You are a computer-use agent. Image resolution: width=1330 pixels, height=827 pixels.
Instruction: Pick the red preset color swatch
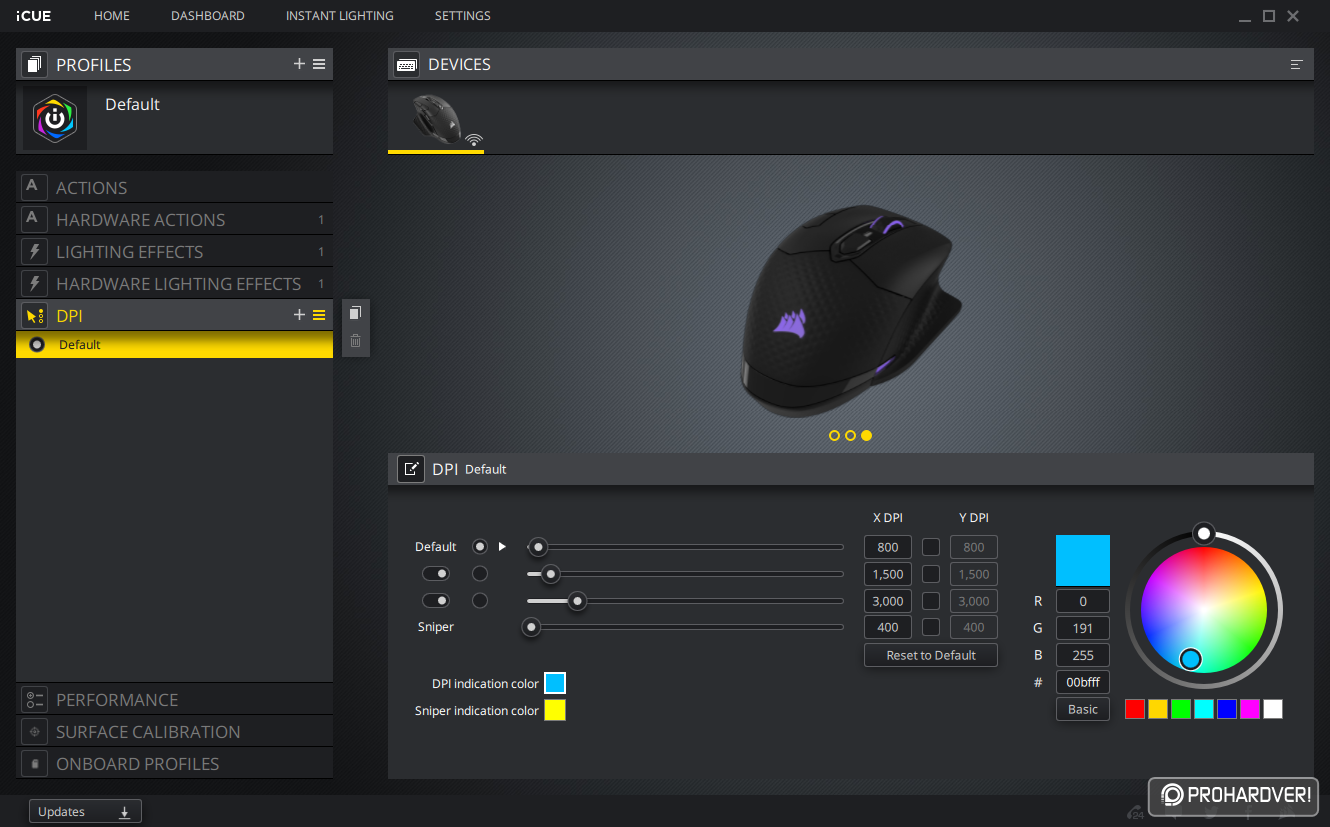pos(1135,709)
